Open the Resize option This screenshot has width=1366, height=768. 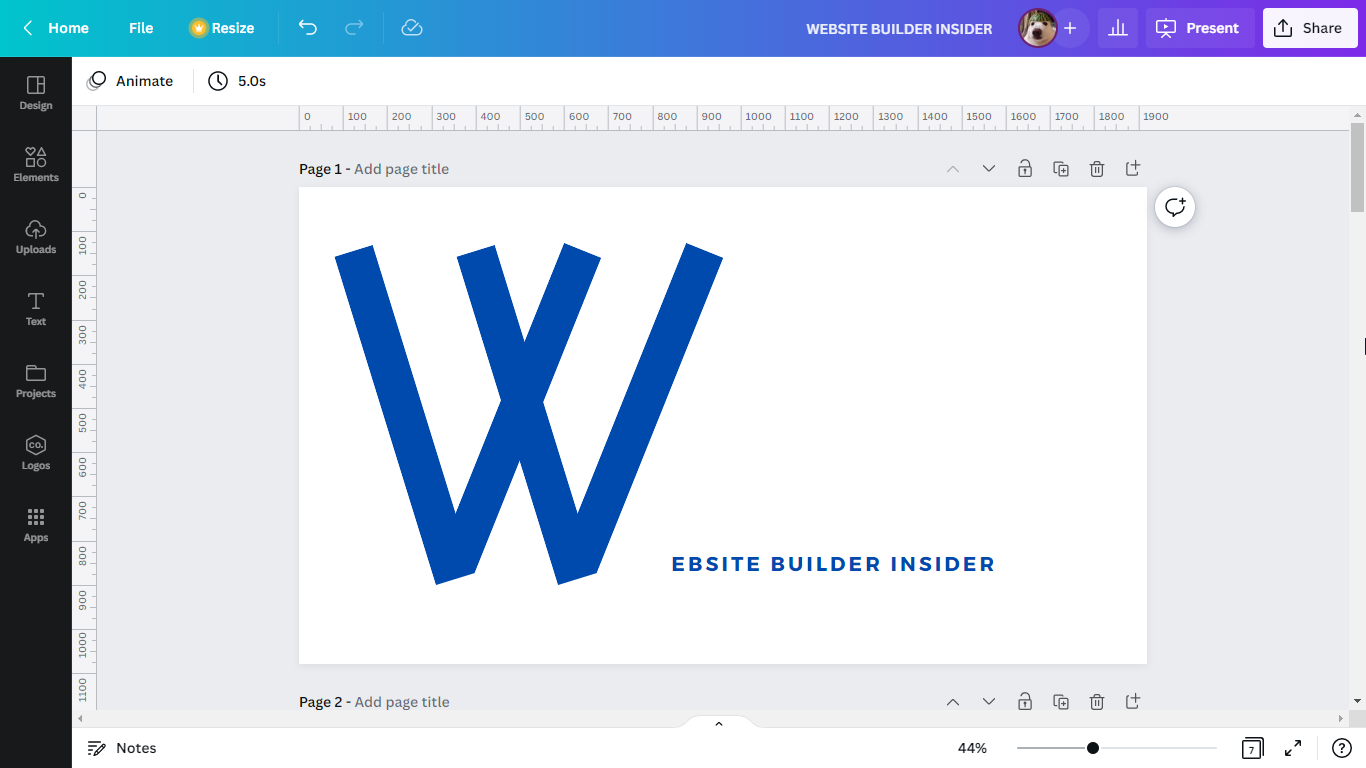click(222, 28)
